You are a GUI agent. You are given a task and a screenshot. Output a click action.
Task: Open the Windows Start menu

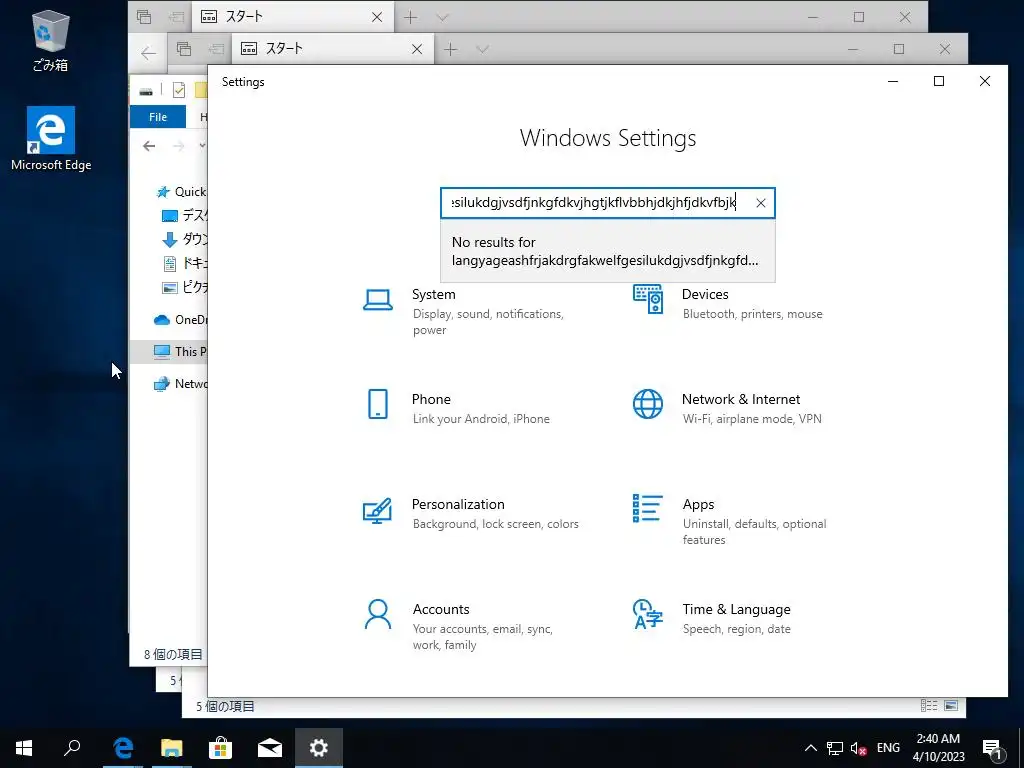click(24, 748)
